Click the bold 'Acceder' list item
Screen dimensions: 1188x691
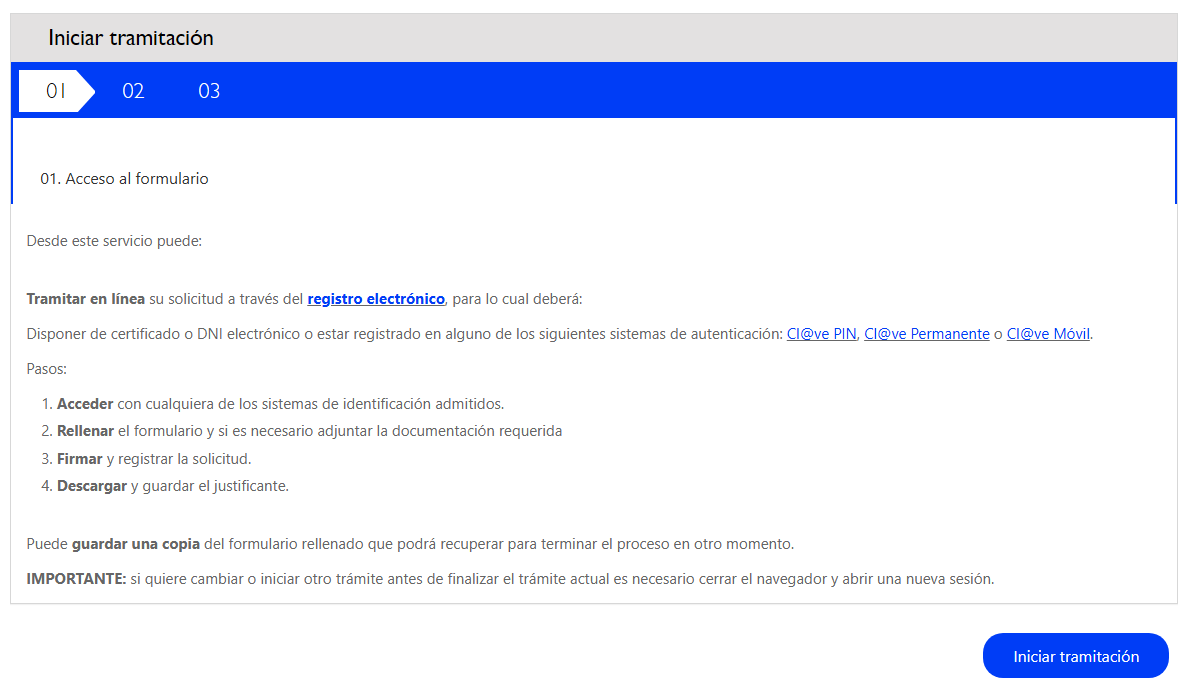click(x=85, y=404)
